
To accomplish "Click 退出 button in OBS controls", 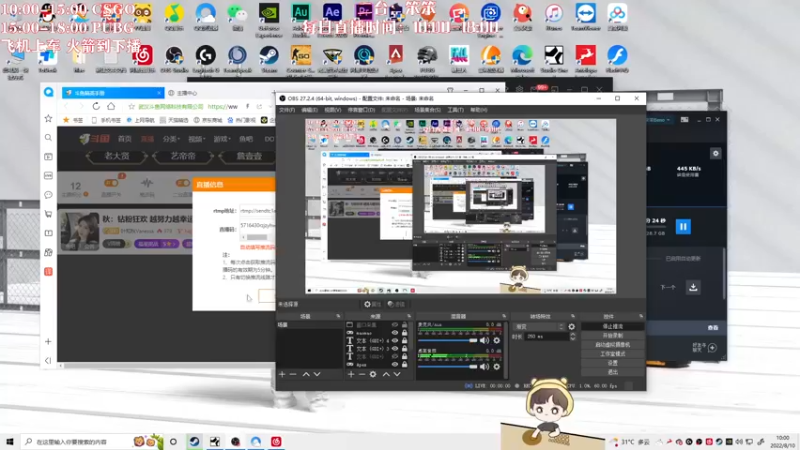I will (613, 372).
